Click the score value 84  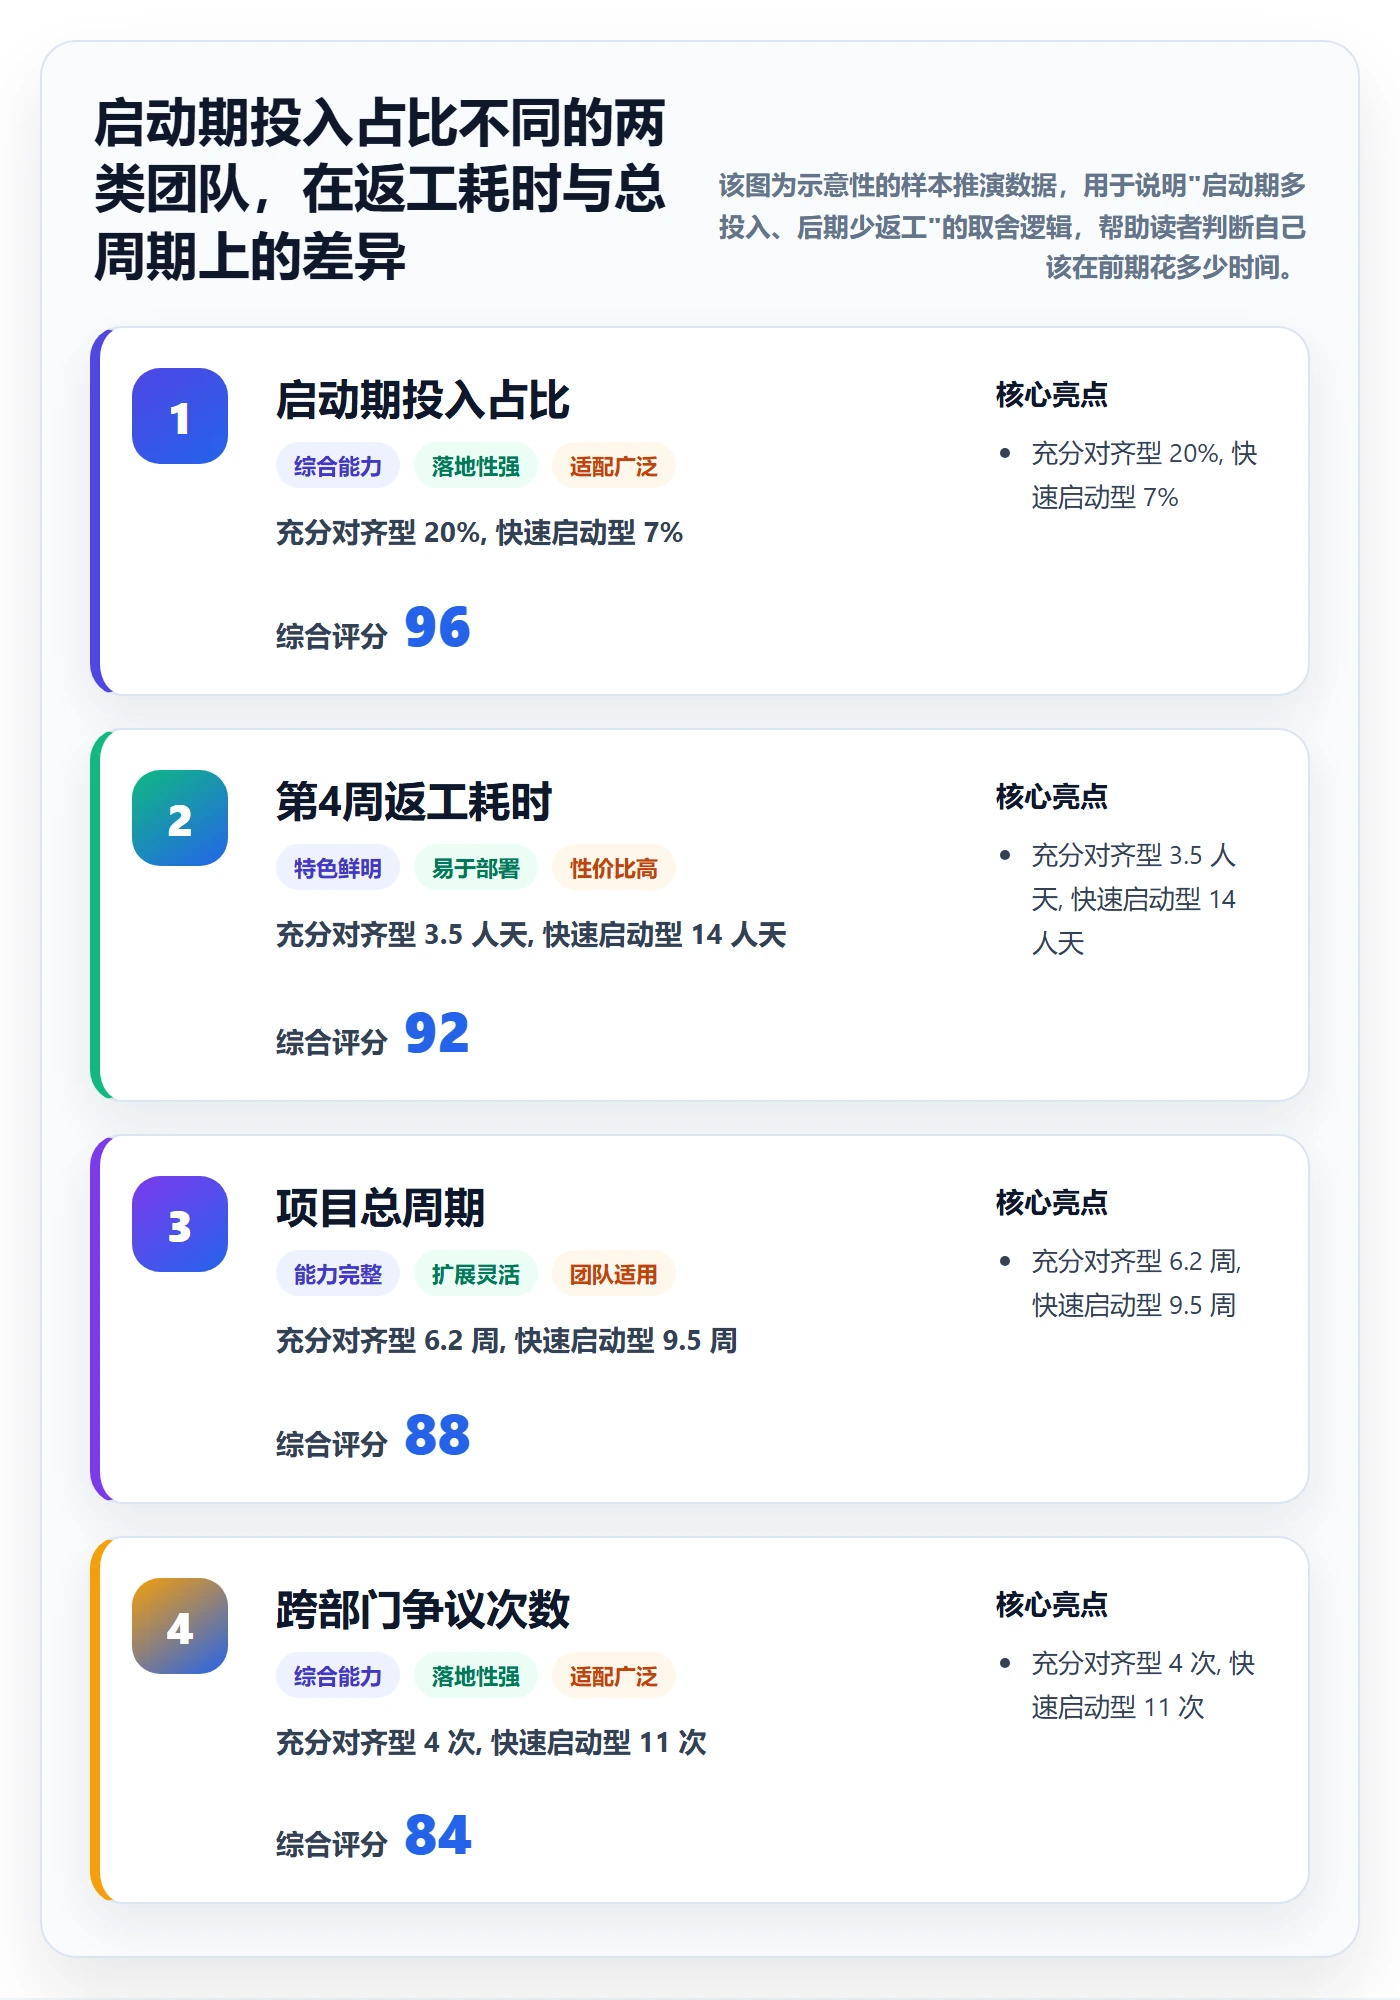pyautogui.click(x=437, y=1835)
